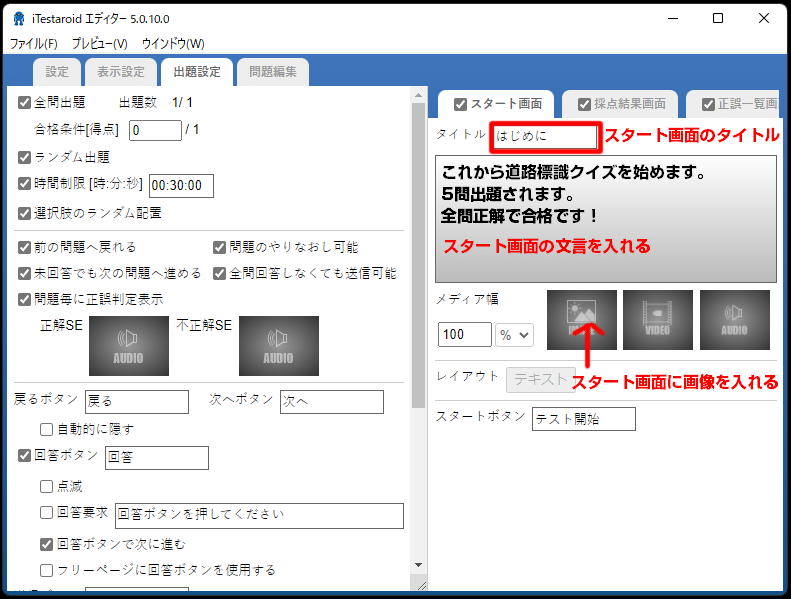Switch to 問題編集 tab

273,72
